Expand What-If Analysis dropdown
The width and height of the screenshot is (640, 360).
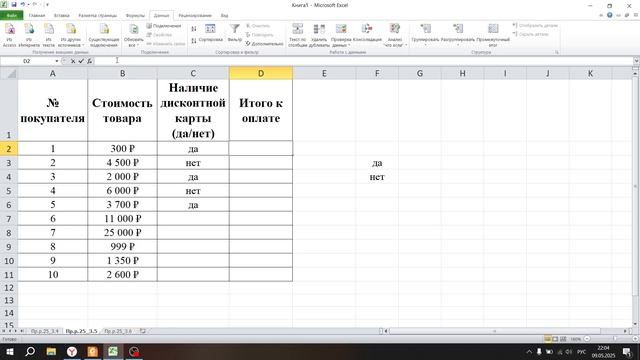395,35
